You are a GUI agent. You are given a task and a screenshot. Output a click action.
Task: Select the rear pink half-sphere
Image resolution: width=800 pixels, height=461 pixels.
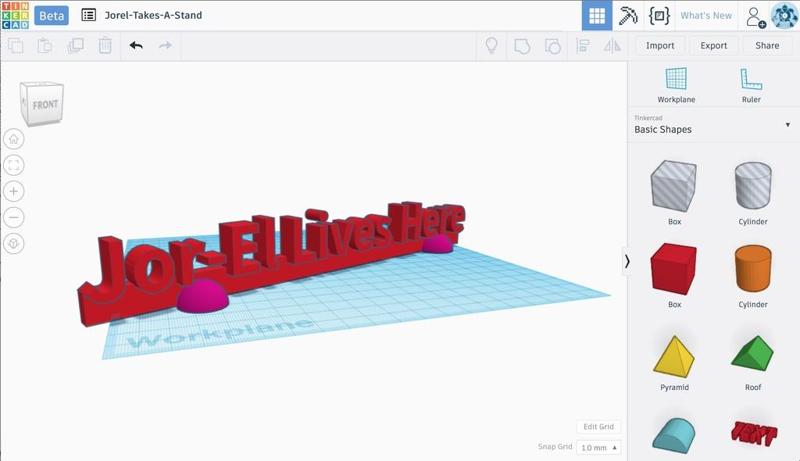(438, 244)
